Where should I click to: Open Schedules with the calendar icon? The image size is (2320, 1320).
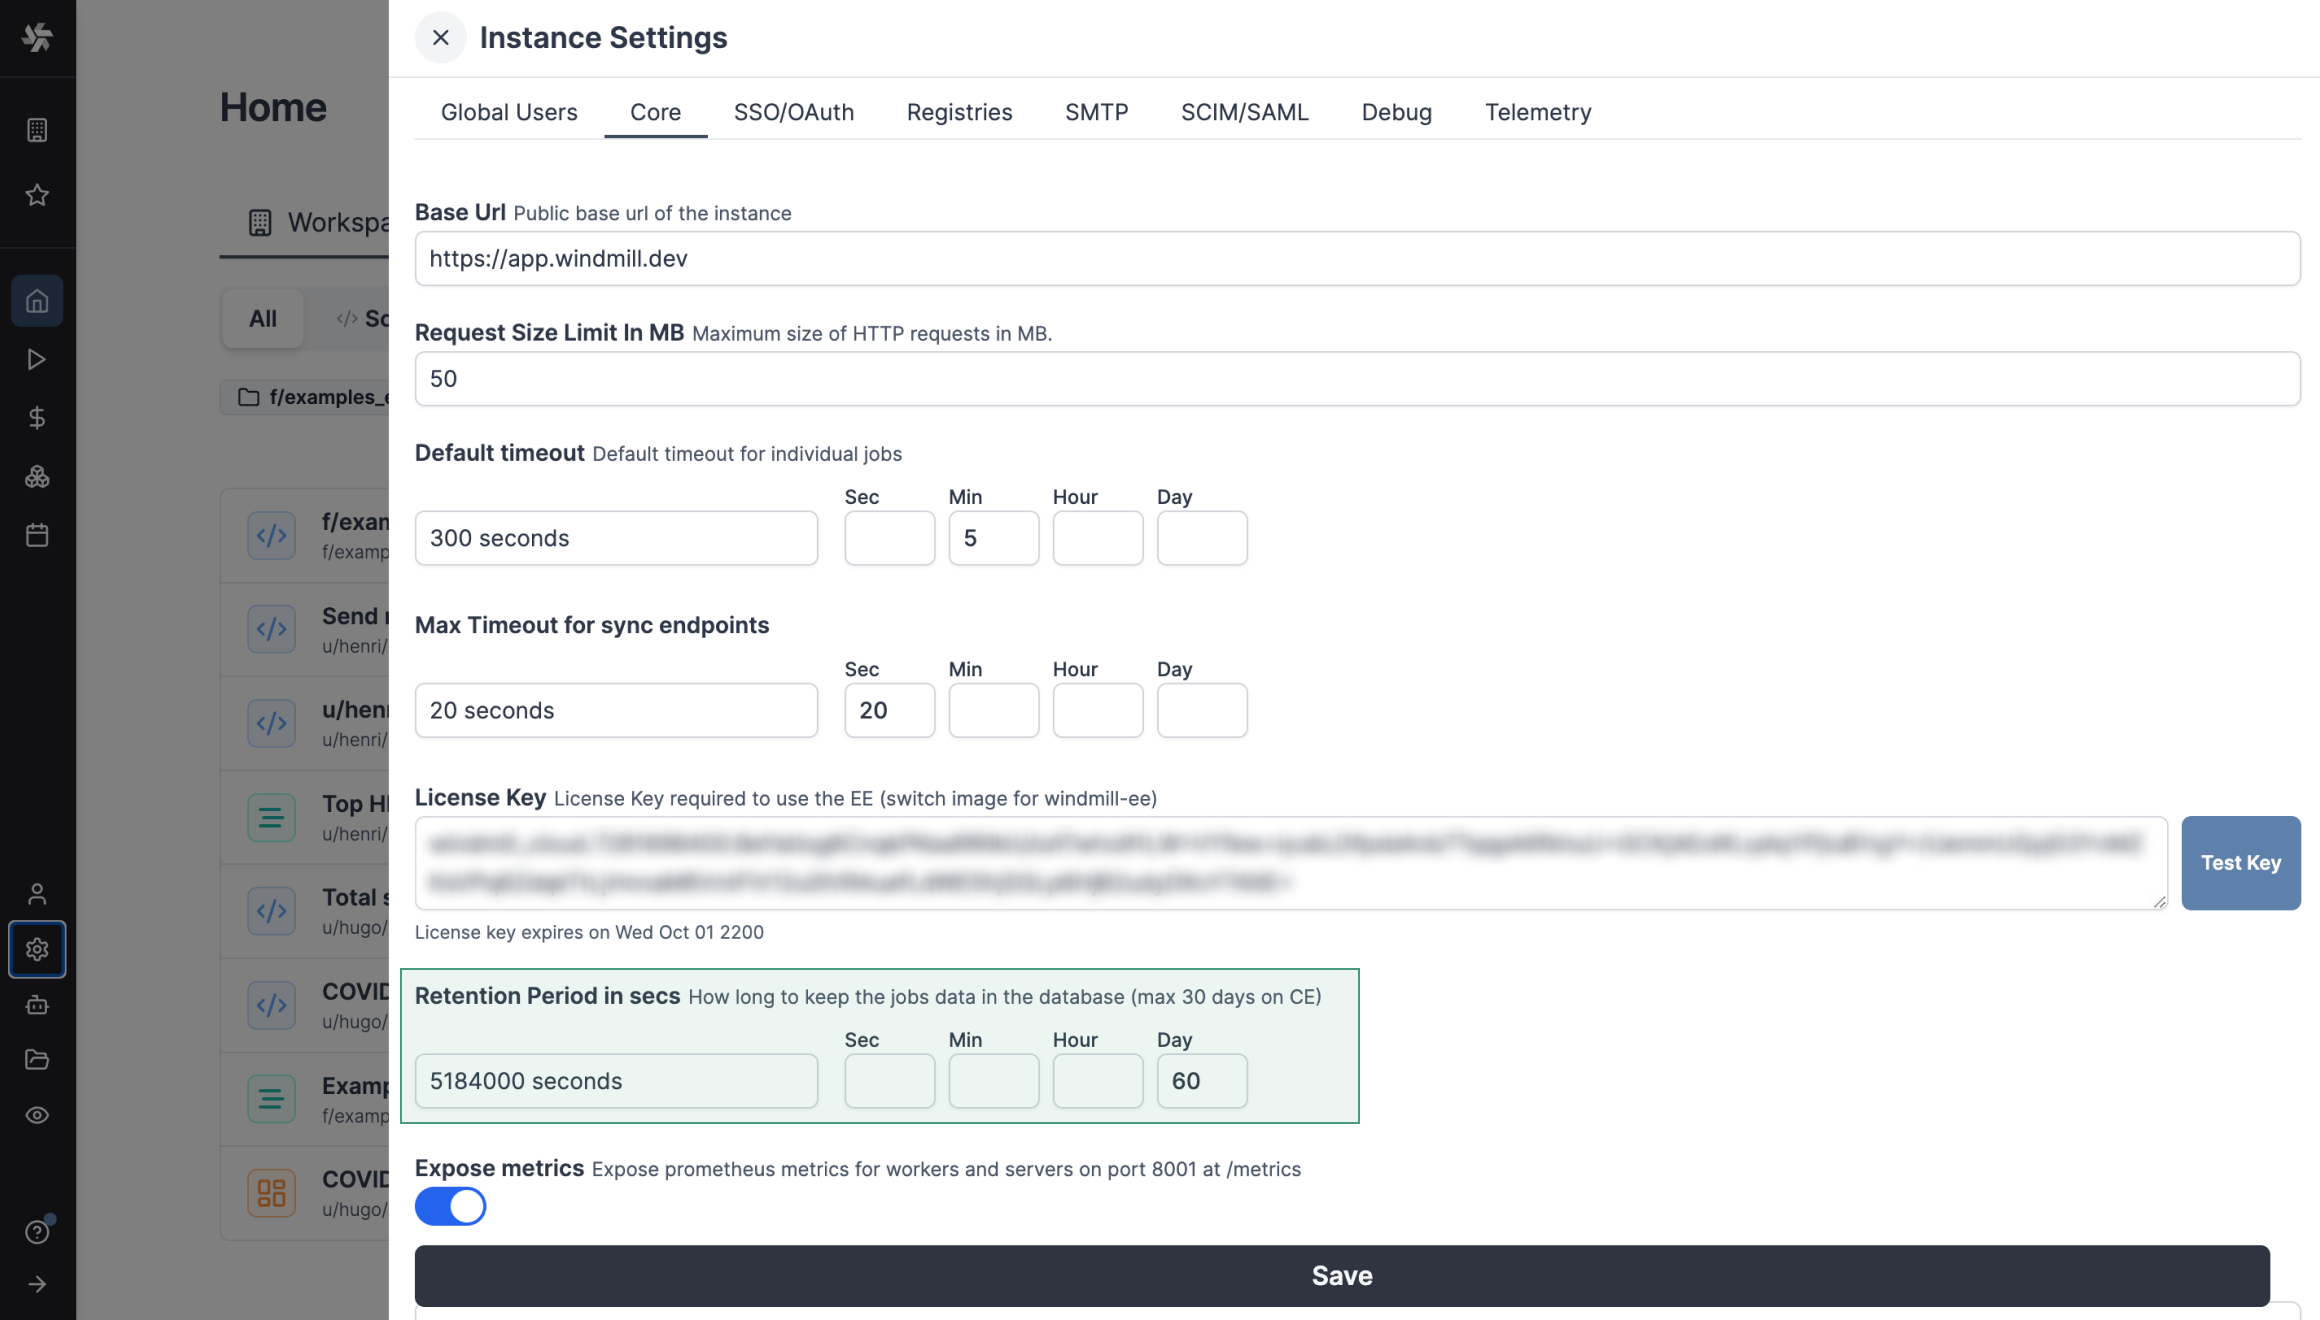click(x=37, y=535)
